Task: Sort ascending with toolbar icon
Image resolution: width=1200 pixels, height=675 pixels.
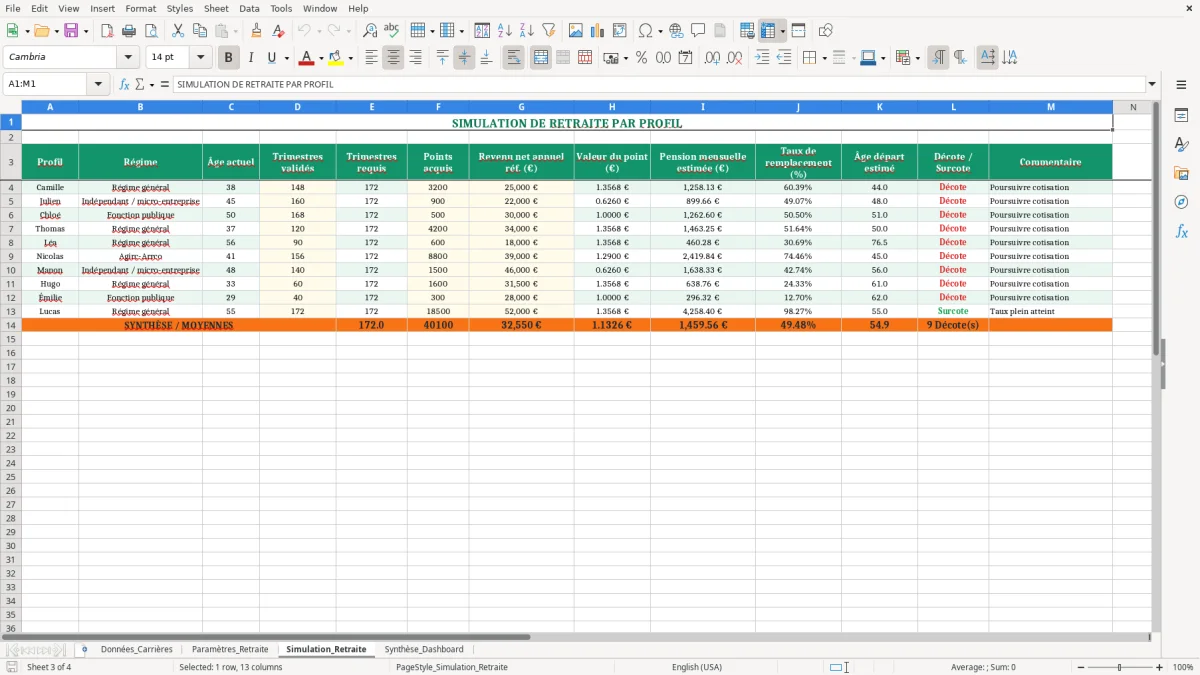Action: point(505,31)
